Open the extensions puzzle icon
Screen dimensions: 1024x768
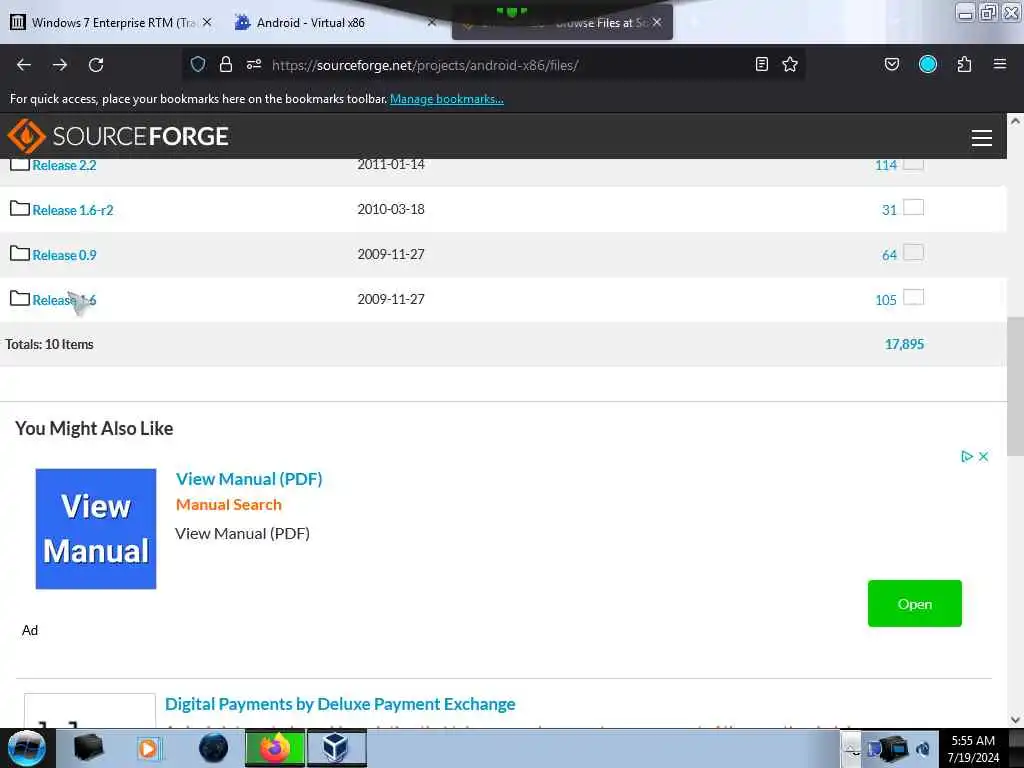tap(964, 64)
